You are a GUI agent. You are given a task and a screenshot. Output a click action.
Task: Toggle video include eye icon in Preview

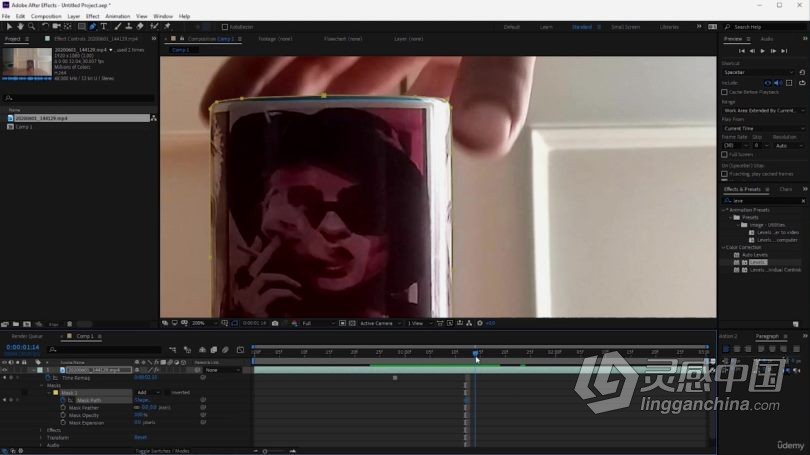click(768, 83)
